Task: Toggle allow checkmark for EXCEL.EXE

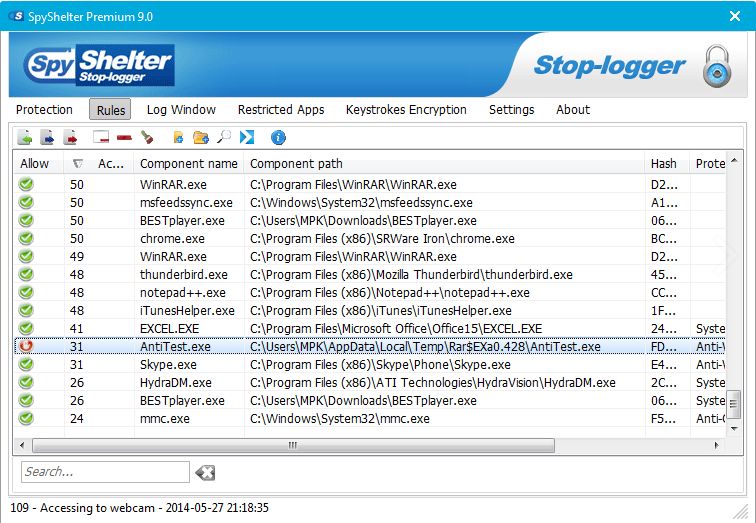Action: pos(26,328)
